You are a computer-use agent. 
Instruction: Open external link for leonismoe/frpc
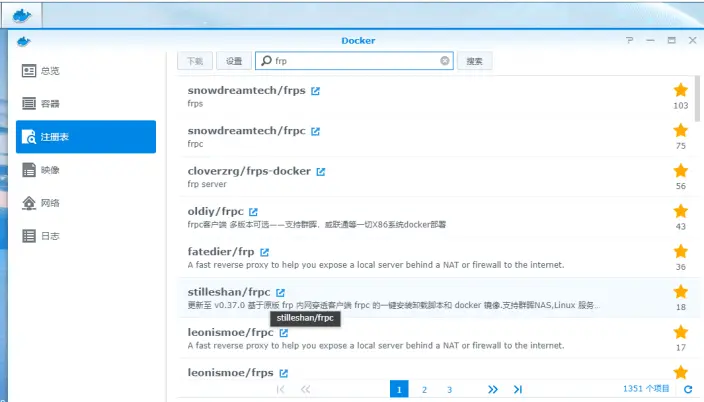(x=284, y=333)
